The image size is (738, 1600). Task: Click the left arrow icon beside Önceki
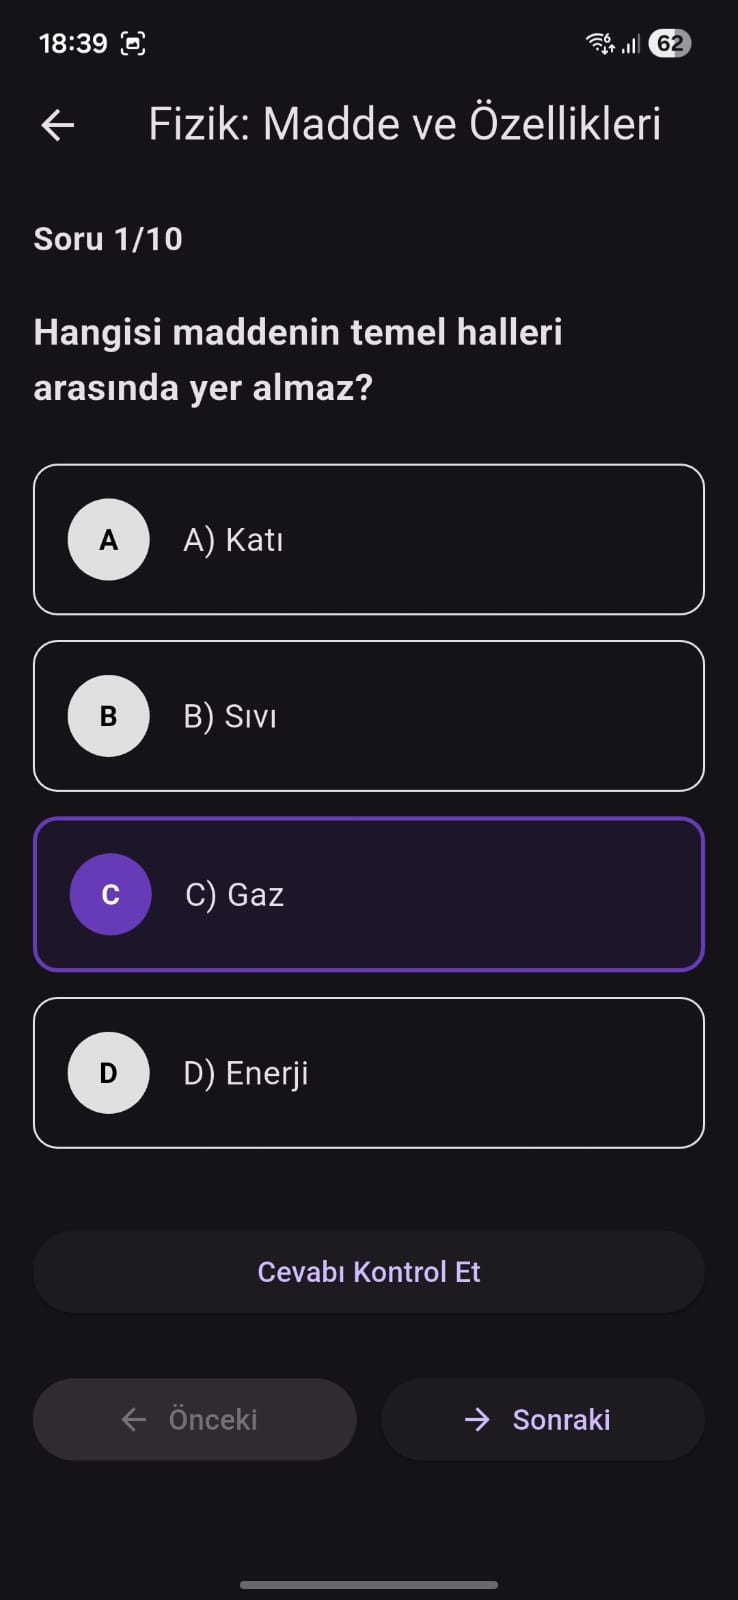(x=134, y=1419)
